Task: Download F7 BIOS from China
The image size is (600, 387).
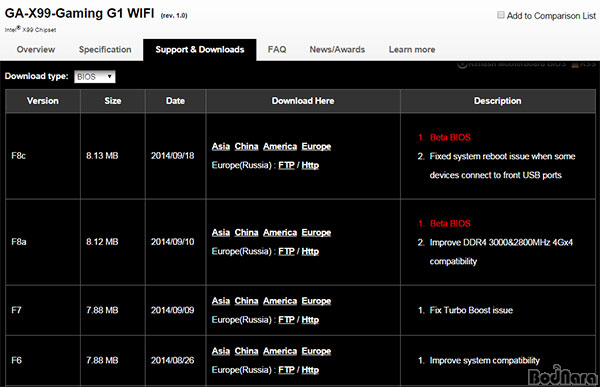Action: (246, 301)
